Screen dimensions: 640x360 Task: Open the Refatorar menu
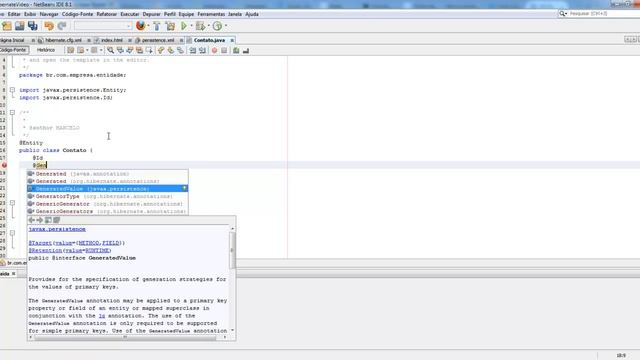(x=107, y=14)
